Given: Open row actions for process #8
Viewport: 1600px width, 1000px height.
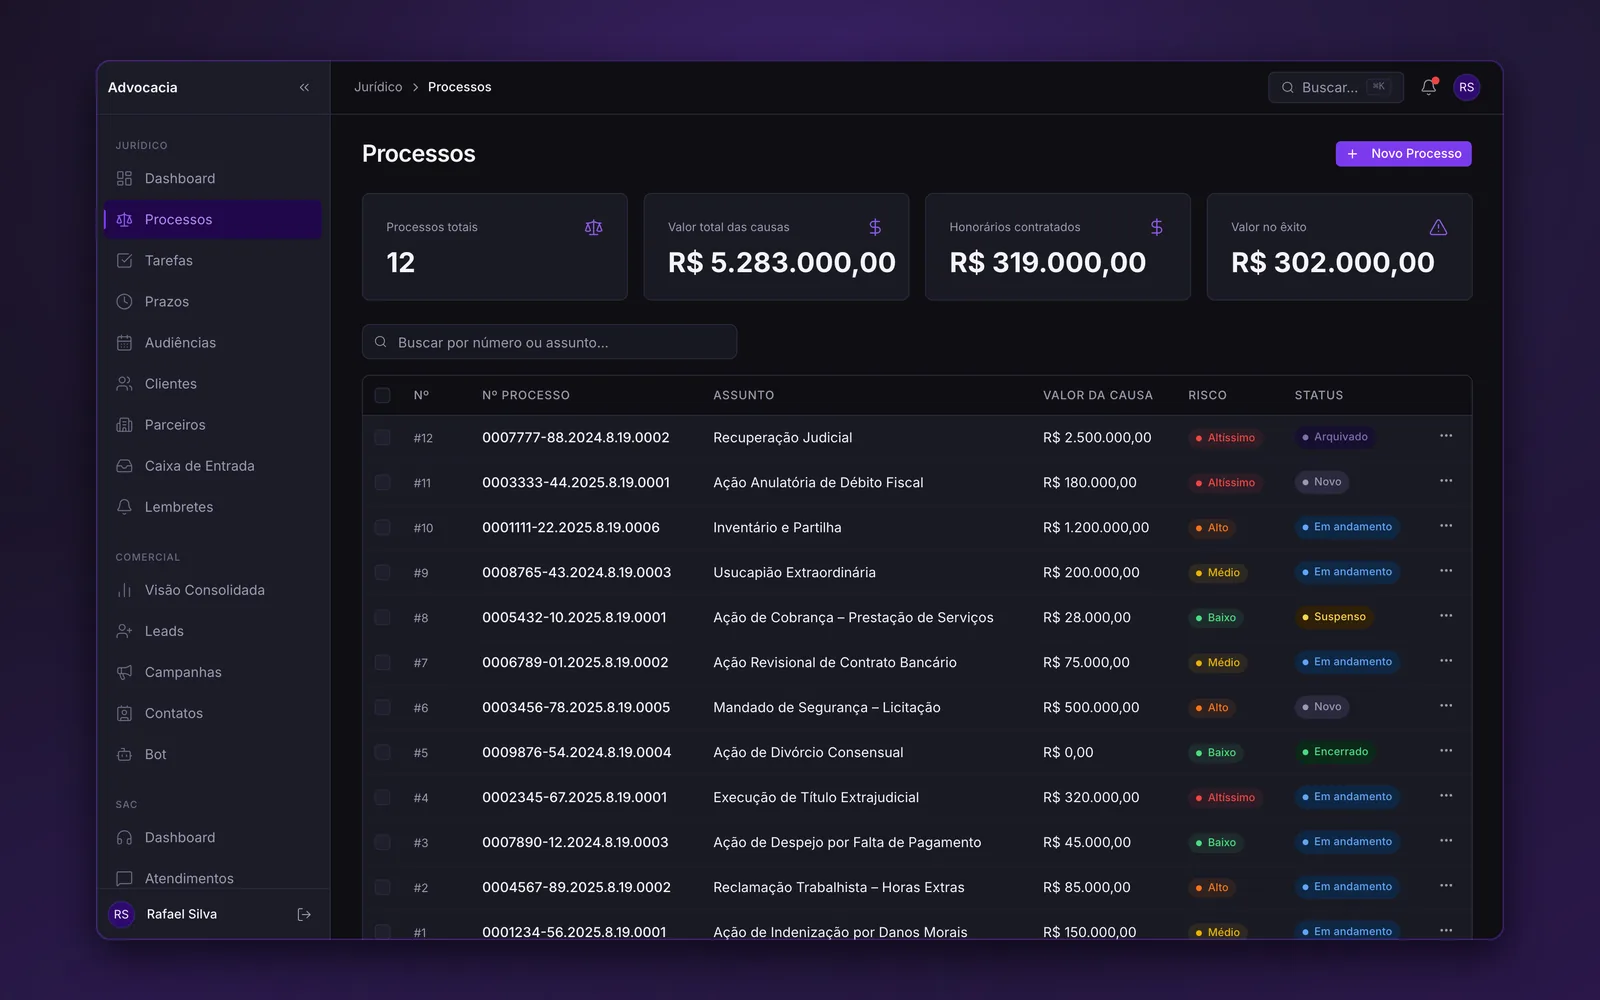Looking at the screenshot, I should 1446,616.
